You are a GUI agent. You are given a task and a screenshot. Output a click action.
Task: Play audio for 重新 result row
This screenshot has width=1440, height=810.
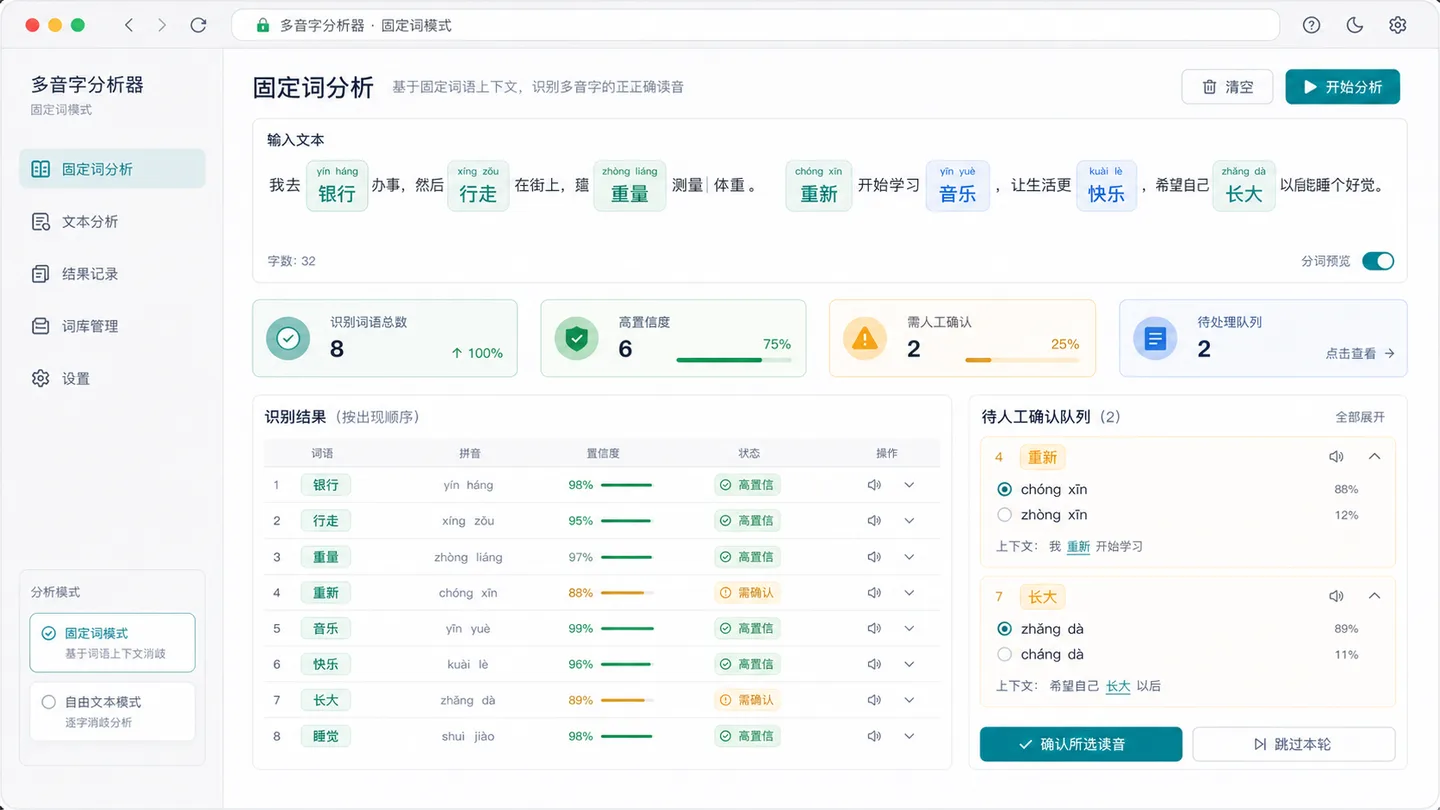pyautogui.click(x=874, y=593)
